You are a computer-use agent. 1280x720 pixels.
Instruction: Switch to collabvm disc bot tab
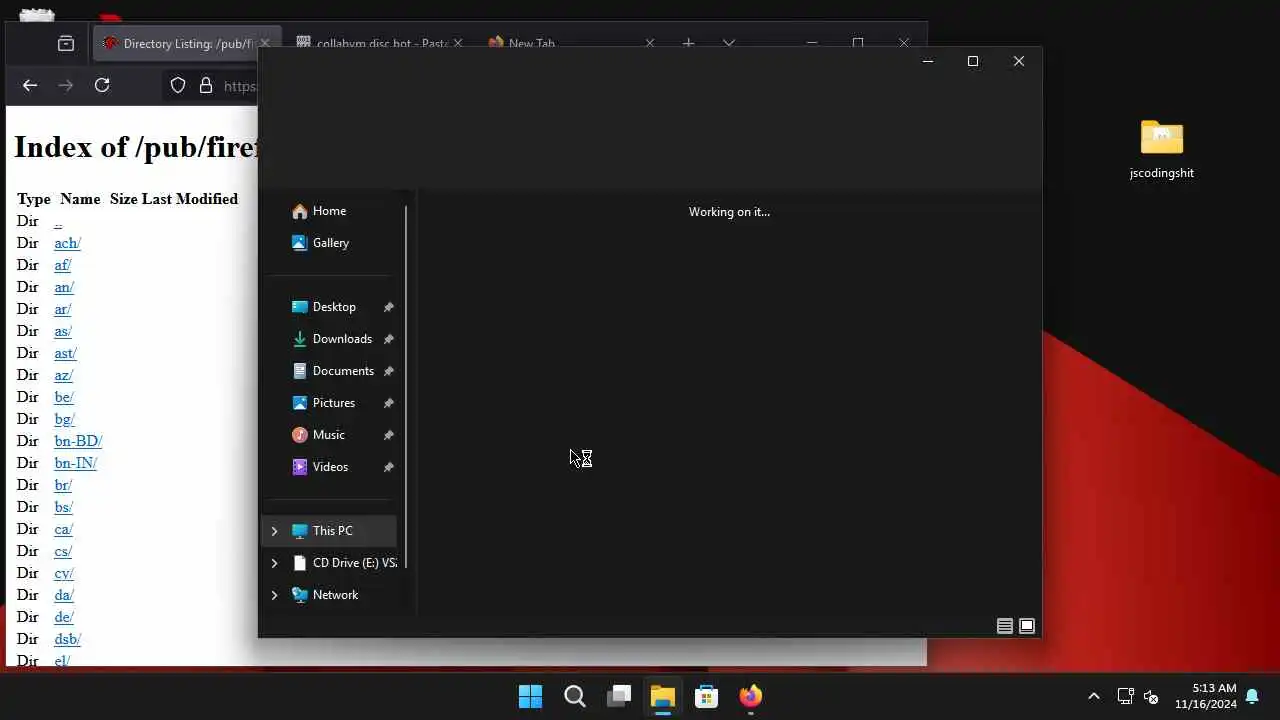pyautogui.click(x=372, y=44)
